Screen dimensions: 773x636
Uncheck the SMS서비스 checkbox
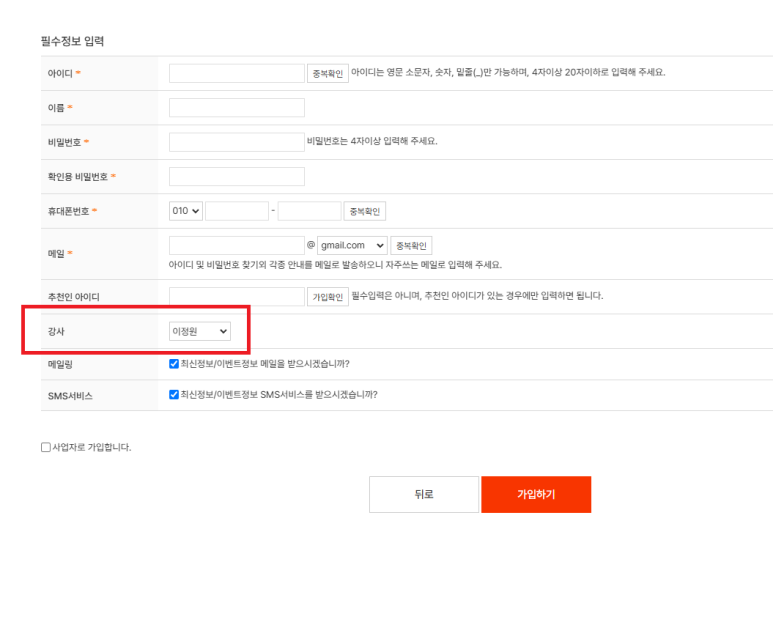click(x=174, y=394)
